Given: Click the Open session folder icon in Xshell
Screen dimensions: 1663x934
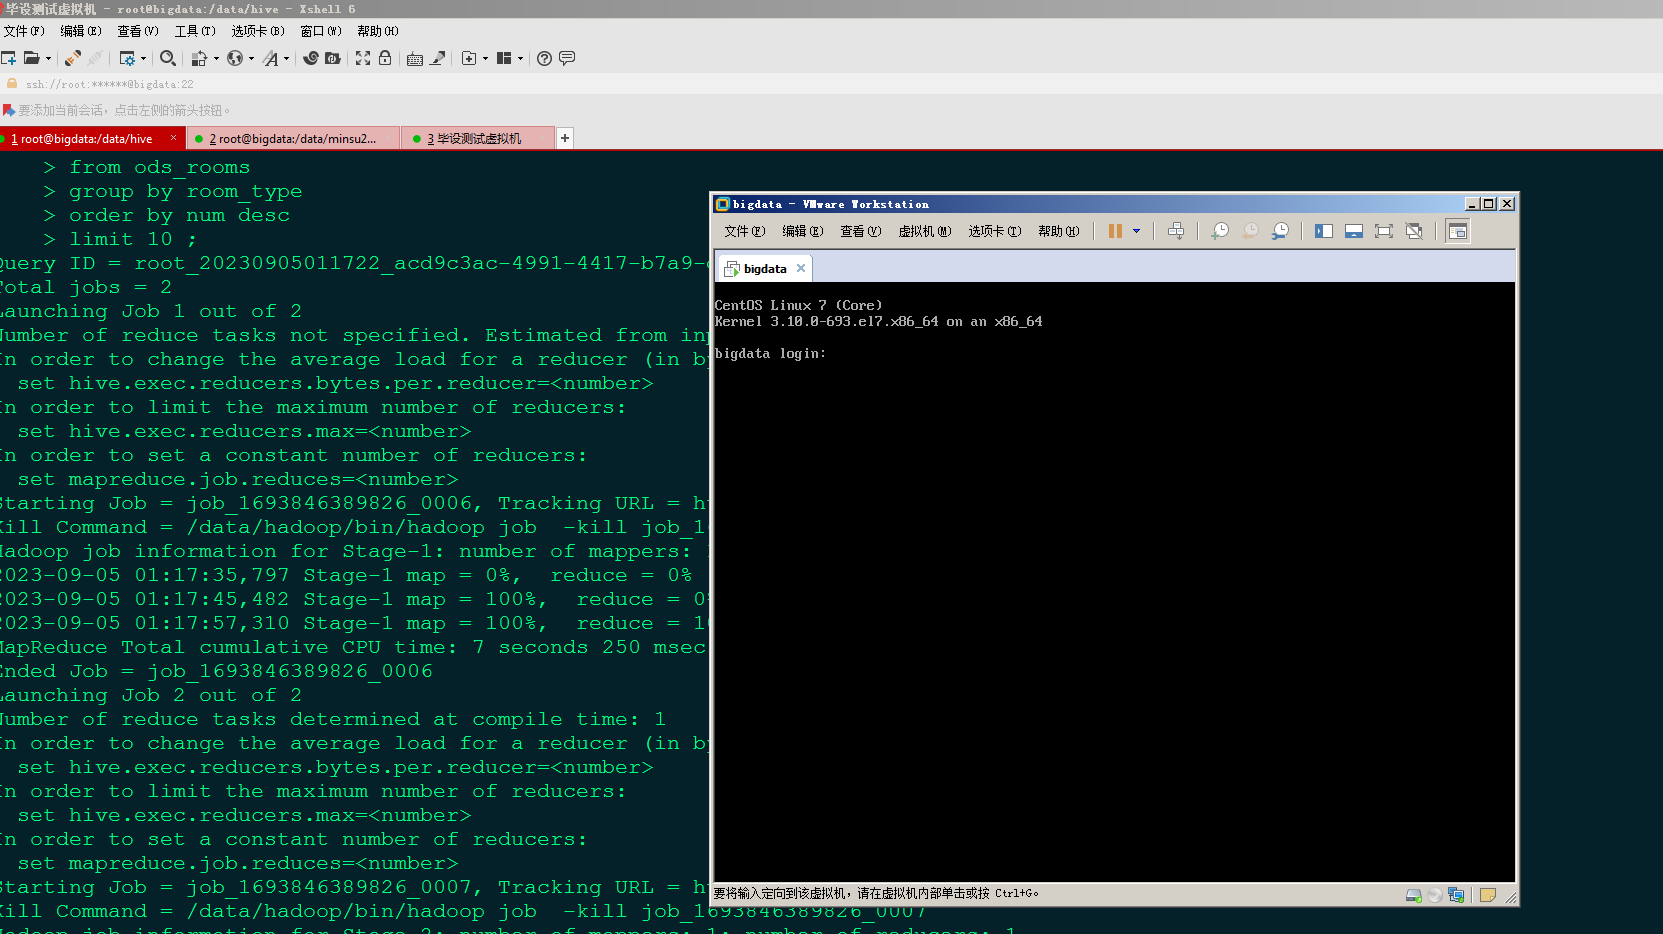Looking at the screenshot, I should tap(32, 58).
